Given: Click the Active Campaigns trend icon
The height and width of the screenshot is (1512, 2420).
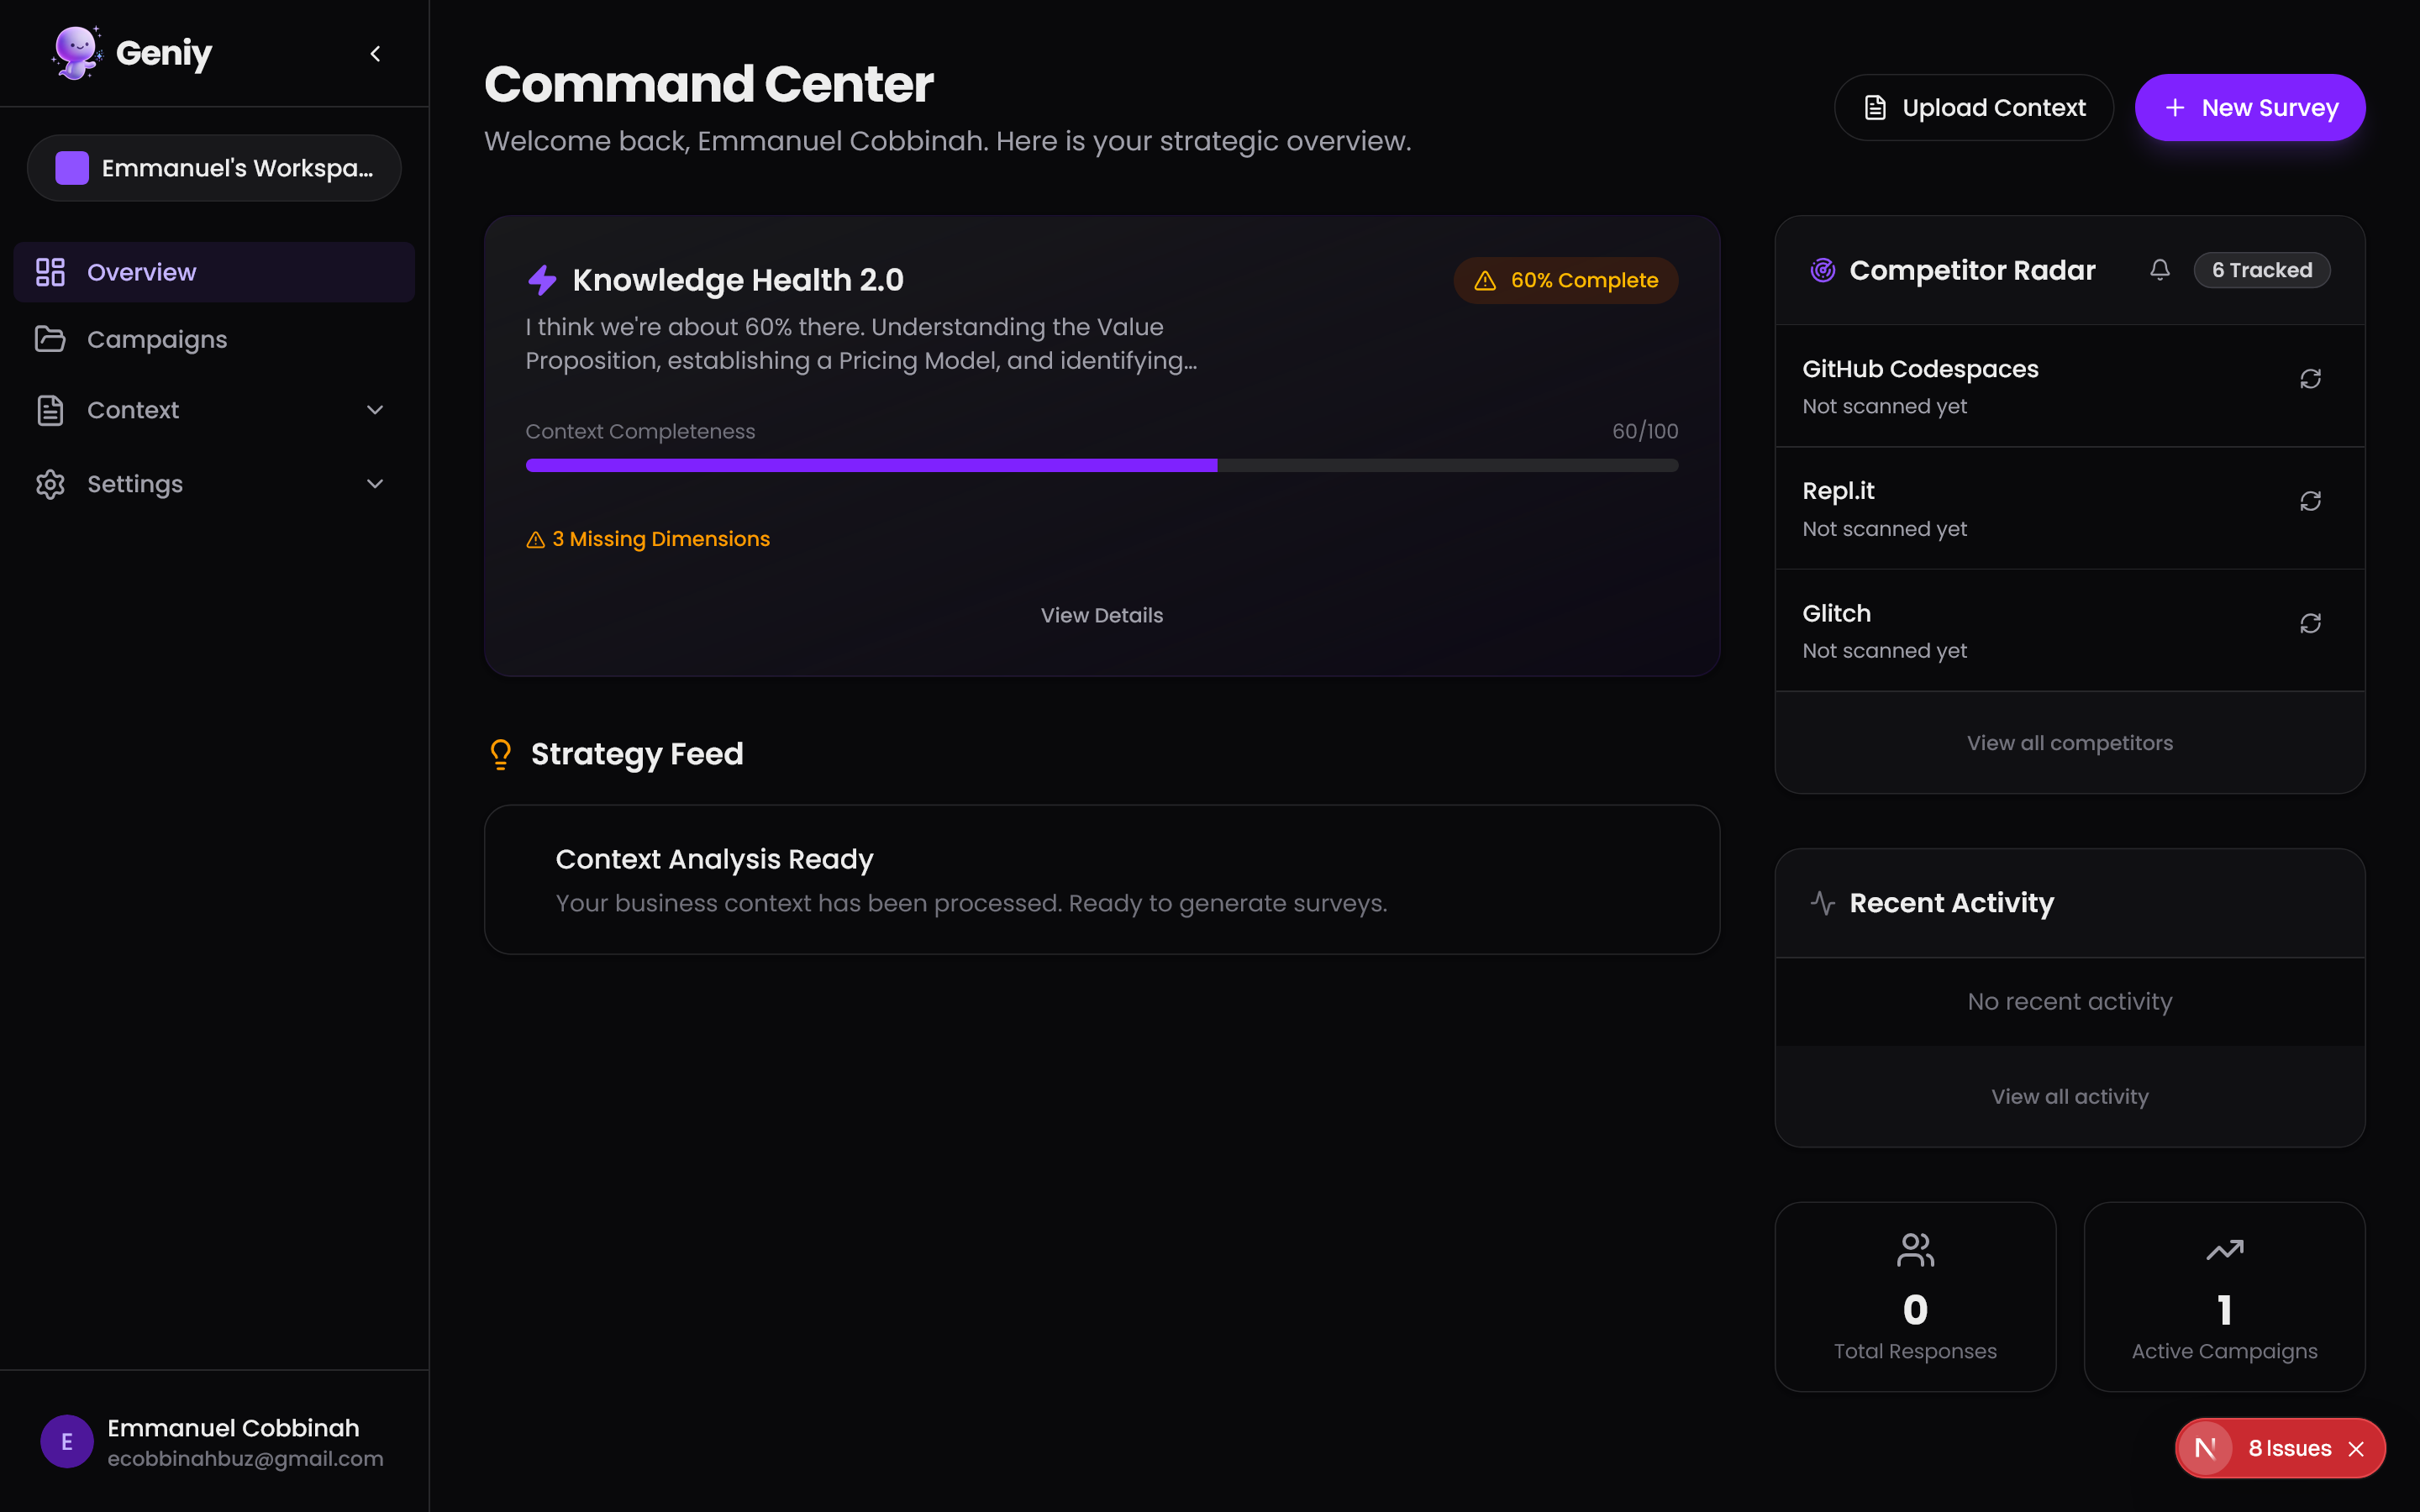Looking at the screenshot, I should 2224,1250.
